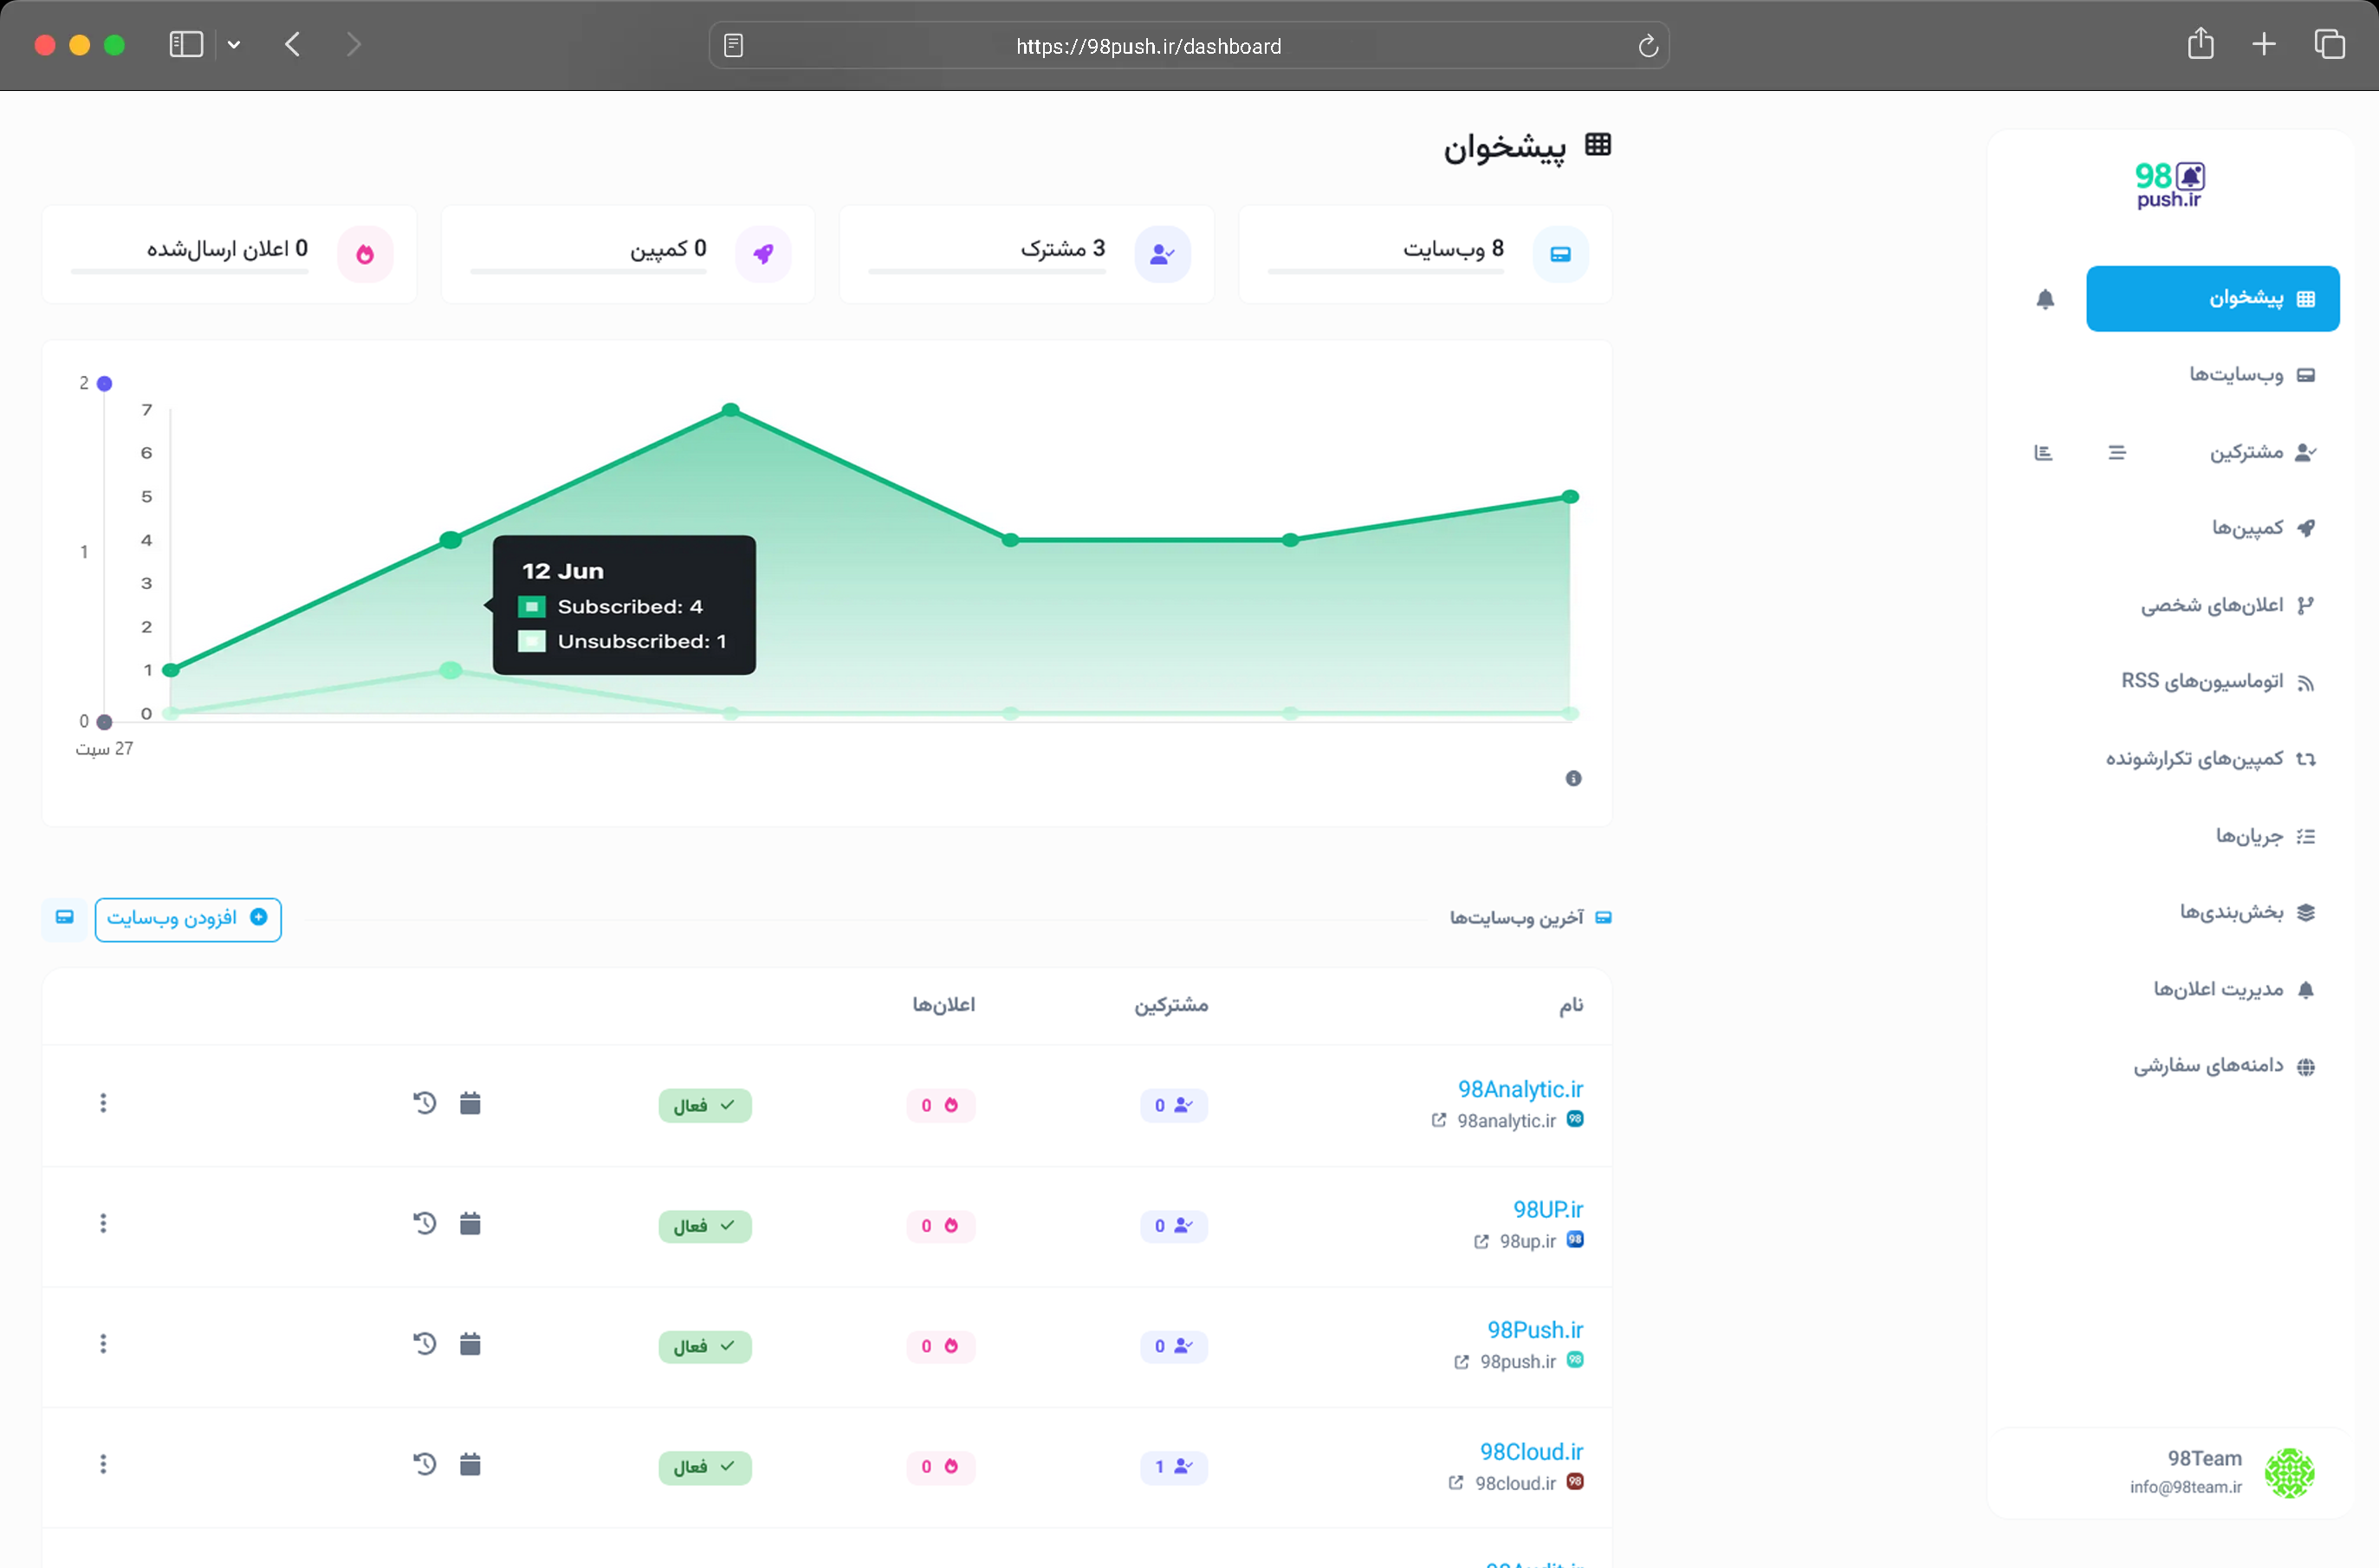Click the notification bell beside the dashboard tab

[2045, 299]
